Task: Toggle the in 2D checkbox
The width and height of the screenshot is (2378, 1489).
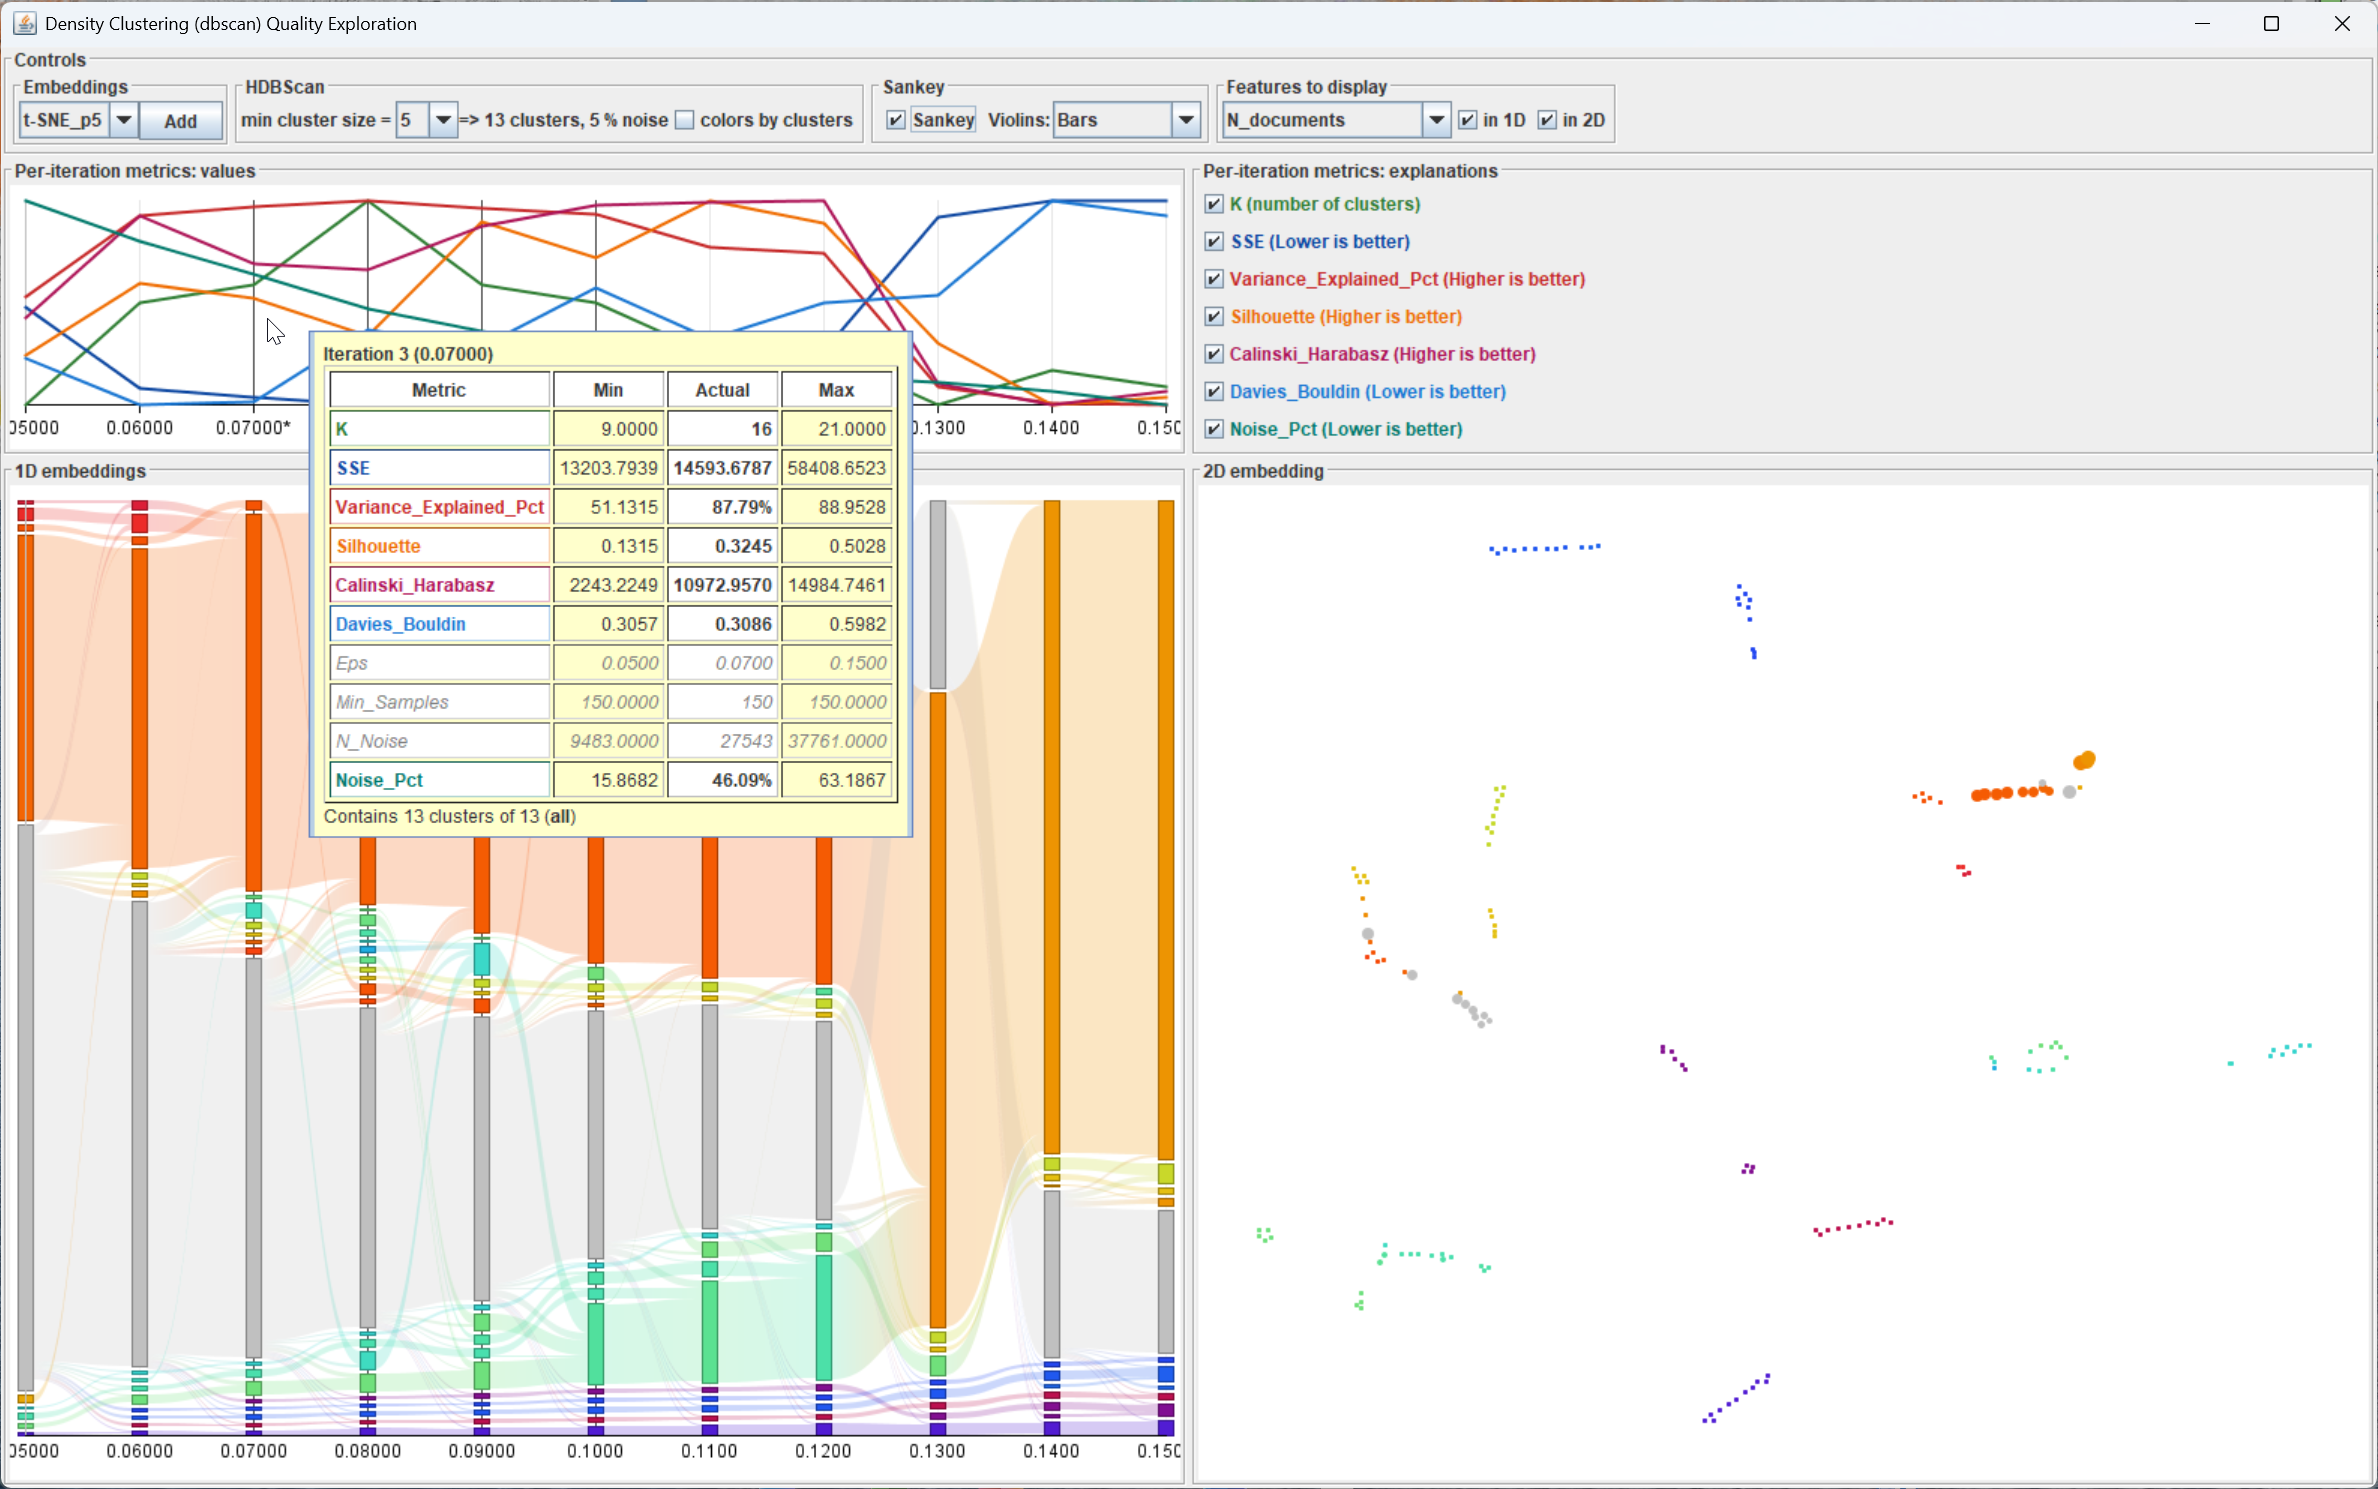Action: tap(1548, 120)
